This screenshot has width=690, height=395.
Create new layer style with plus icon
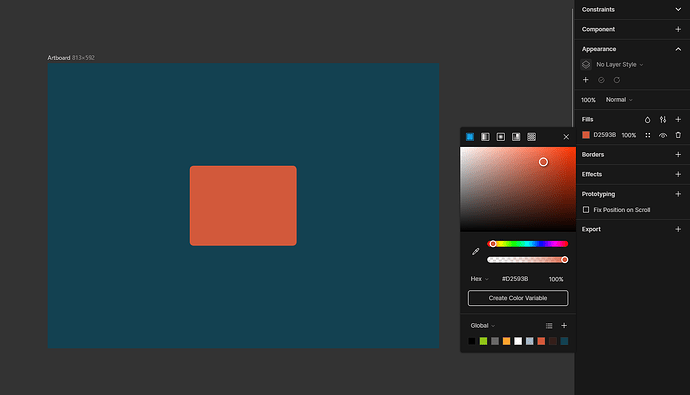586,80
